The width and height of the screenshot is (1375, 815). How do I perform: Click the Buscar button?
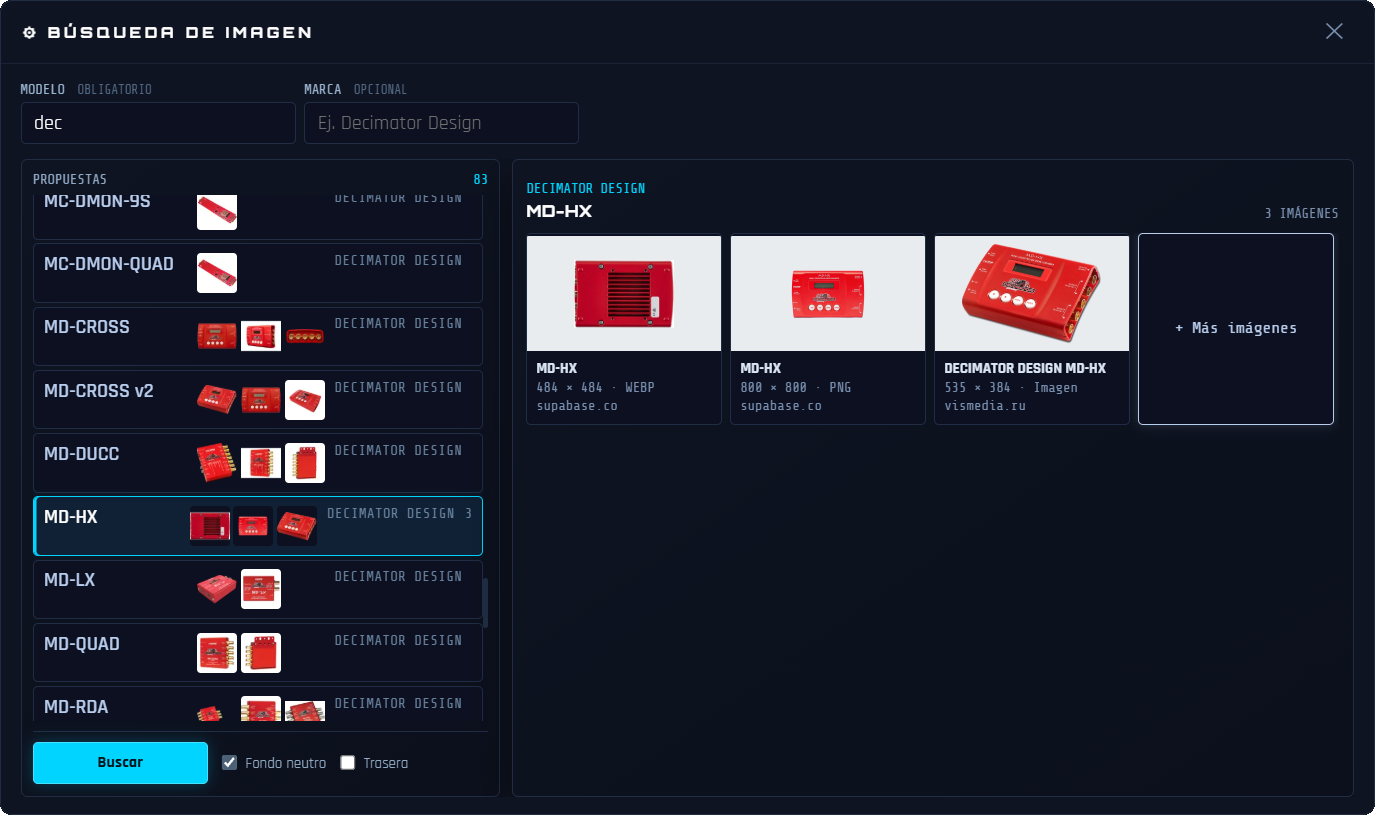click(x=120, y=762)
